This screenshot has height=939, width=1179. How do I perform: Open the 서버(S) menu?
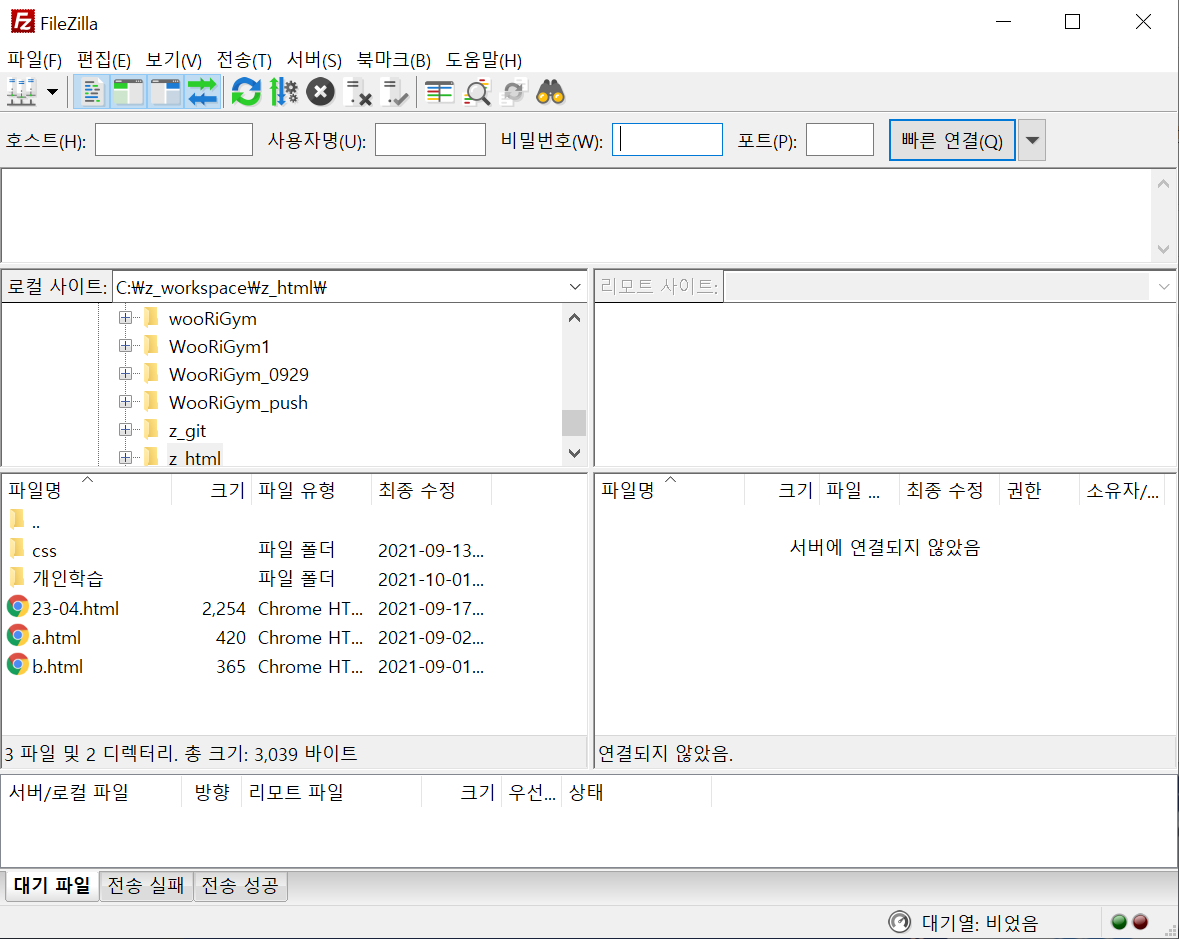coord(314,59)
